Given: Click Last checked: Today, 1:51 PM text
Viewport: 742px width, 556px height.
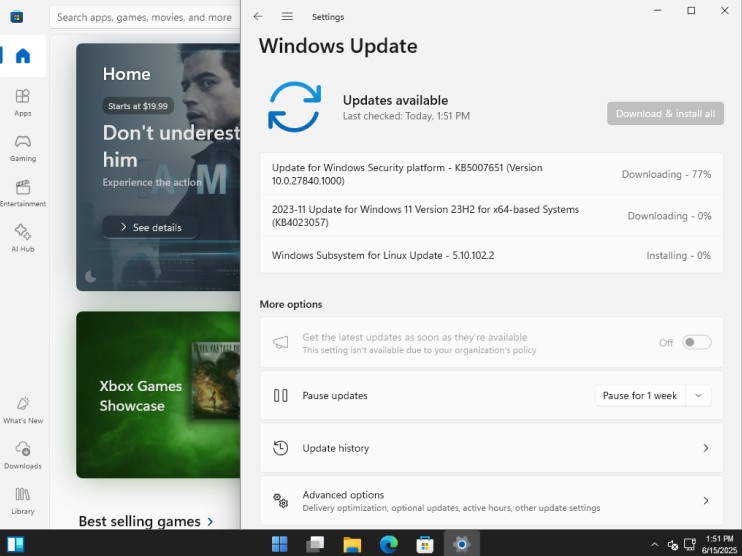Looking at the screenshot, I should [406, 116].
